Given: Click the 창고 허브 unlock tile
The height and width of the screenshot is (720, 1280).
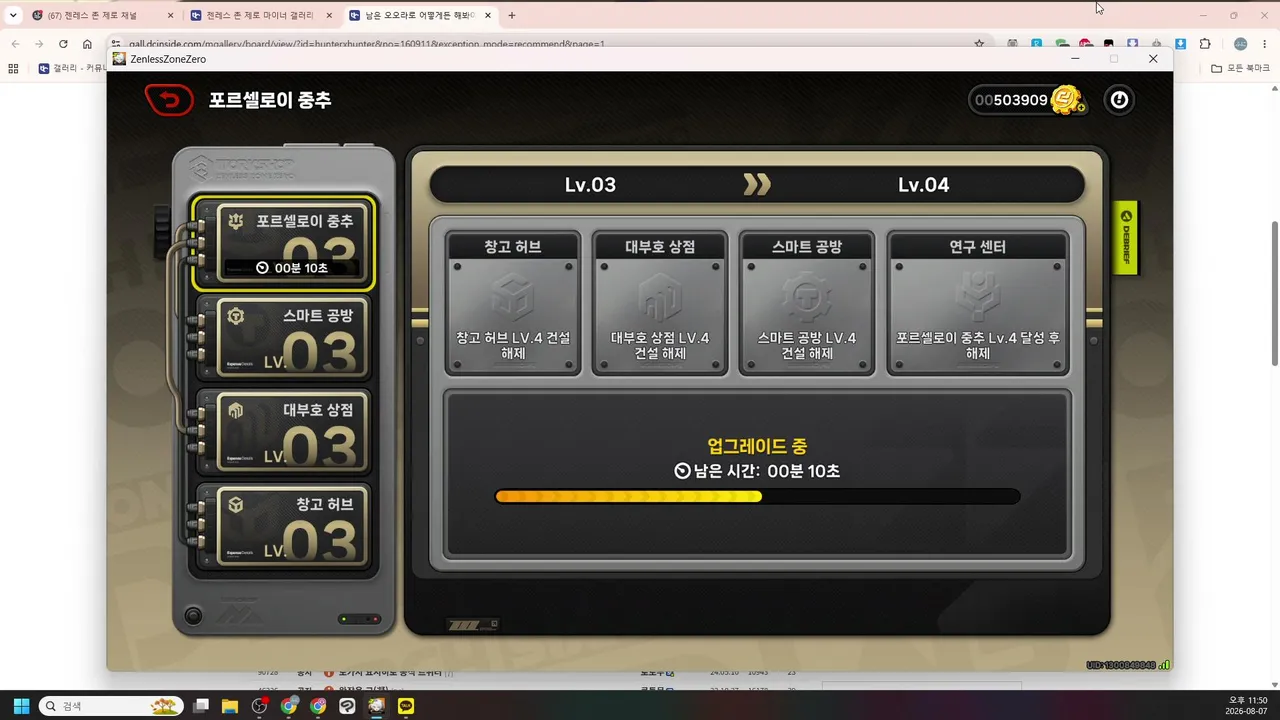Looking at the screenshot, I should tap(513, 304).
